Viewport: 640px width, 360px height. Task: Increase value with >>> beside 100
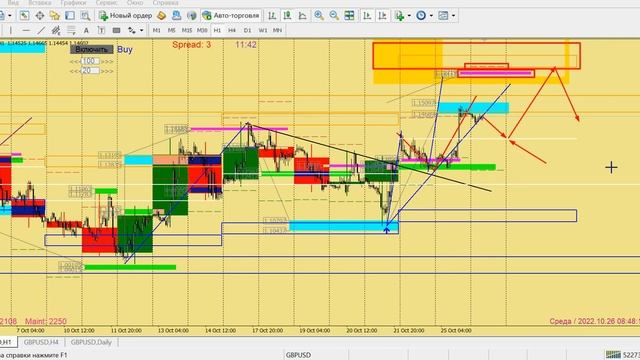tap(107, 61)
